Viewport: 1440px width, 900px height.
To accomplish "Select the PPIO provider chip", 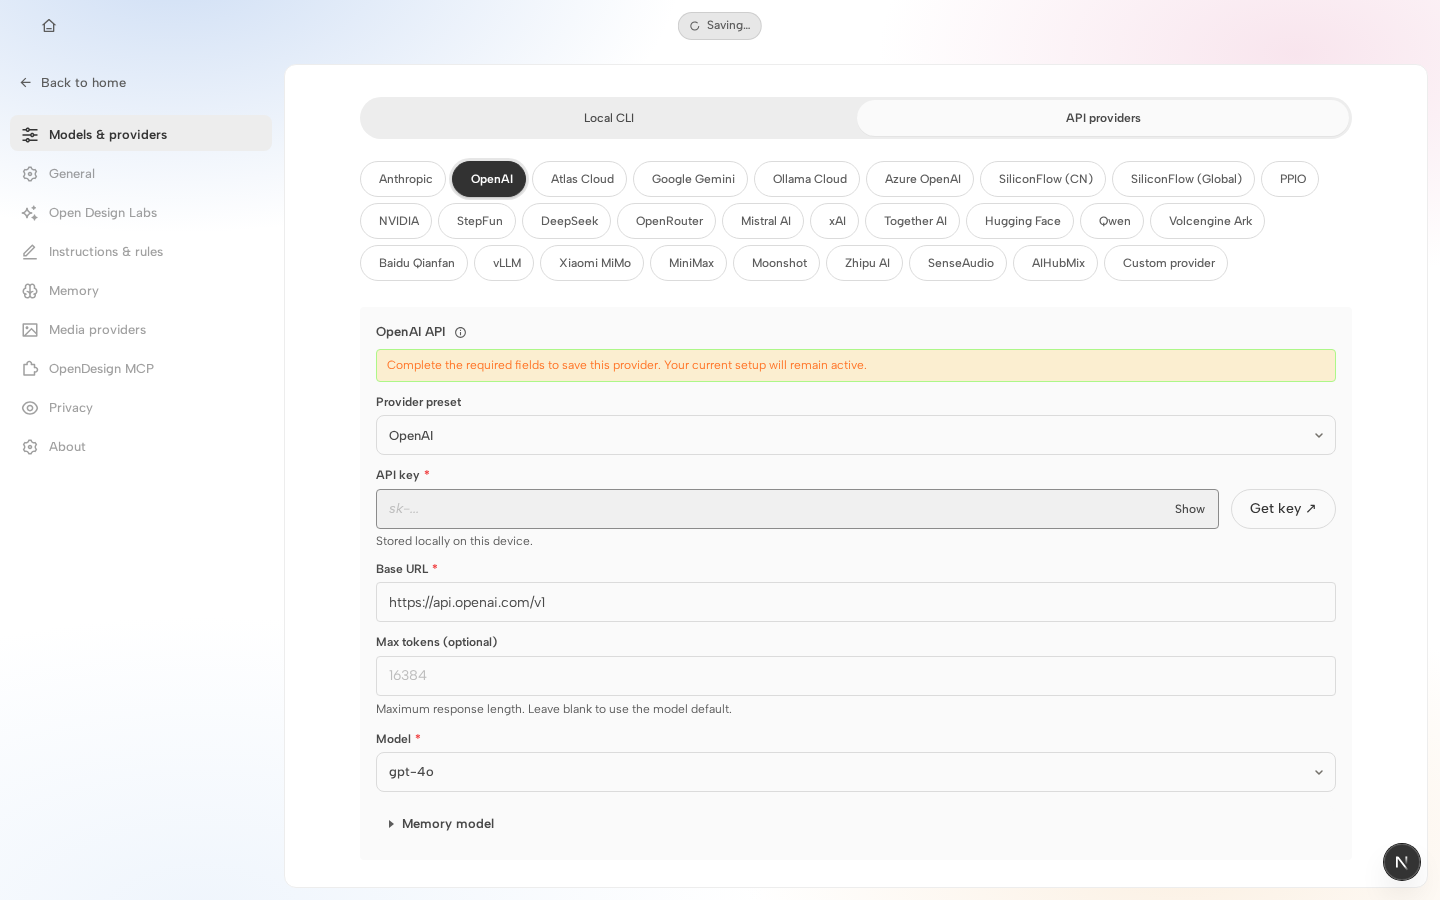I will [1290, 179].
